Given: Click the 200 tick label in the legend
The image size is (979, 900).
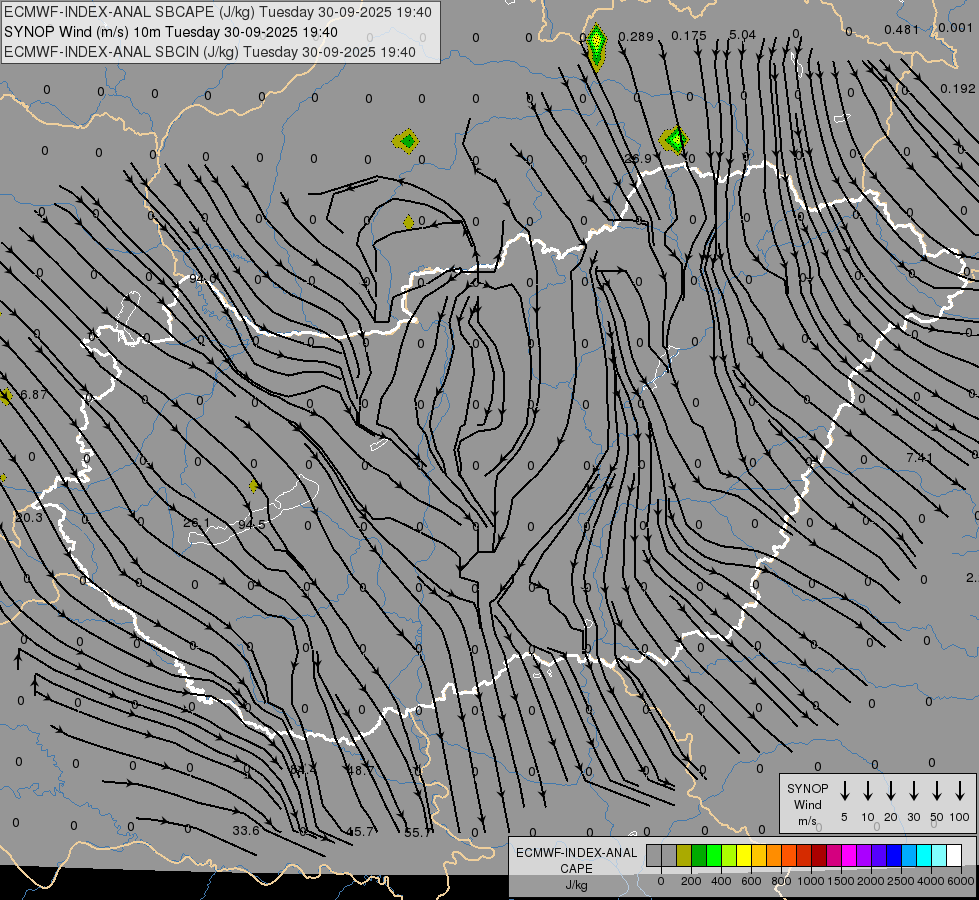Looking at the screenshot, I should tap(691, 881).
